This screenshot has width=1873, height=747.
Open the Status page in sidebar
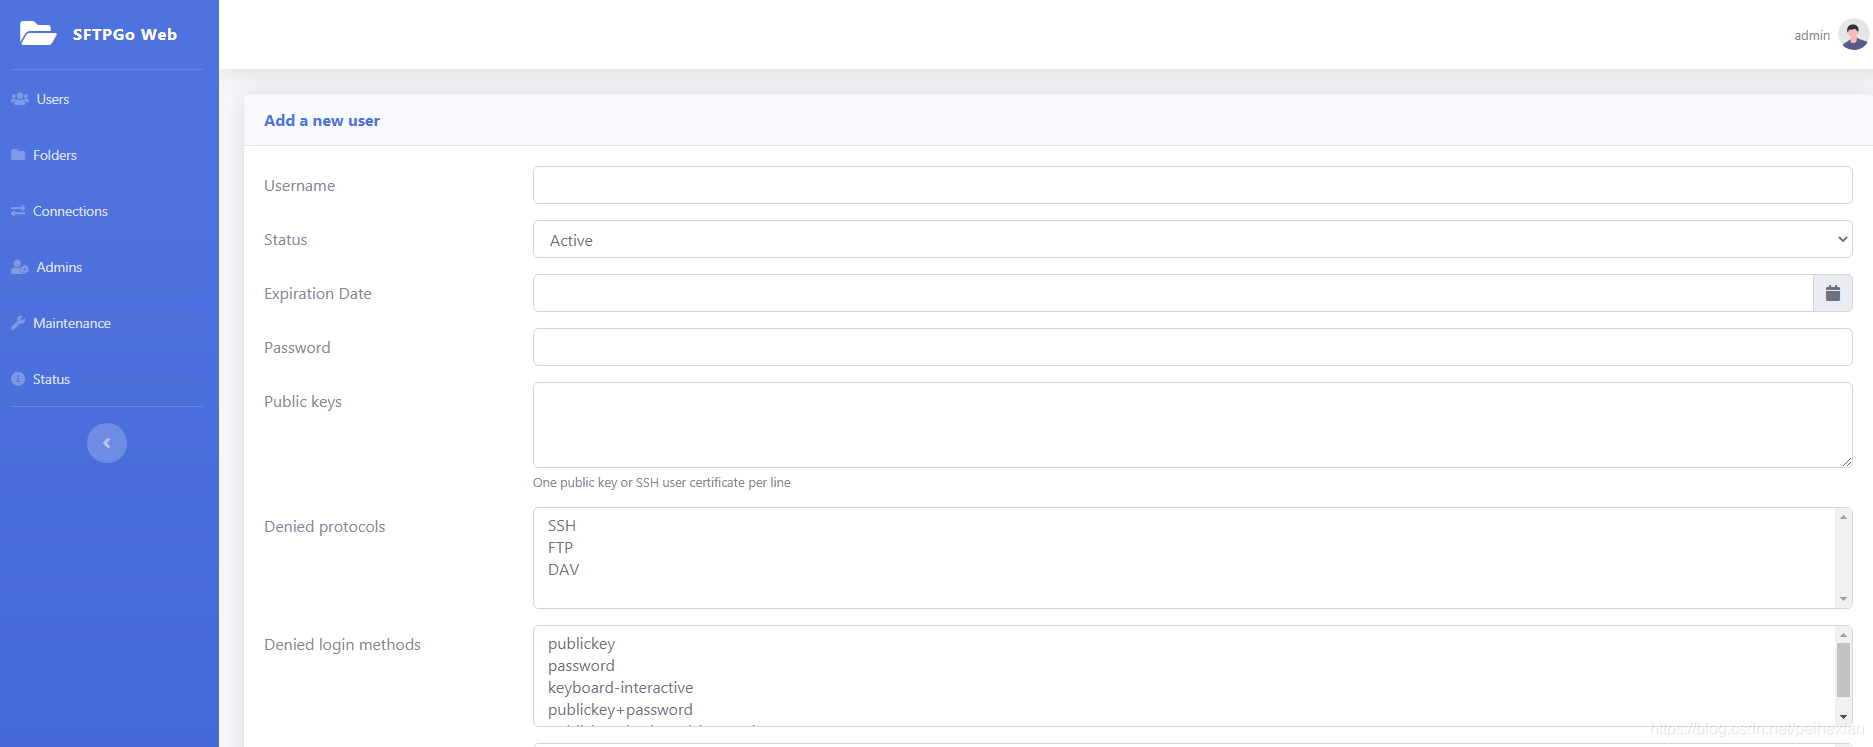[51, 379]
